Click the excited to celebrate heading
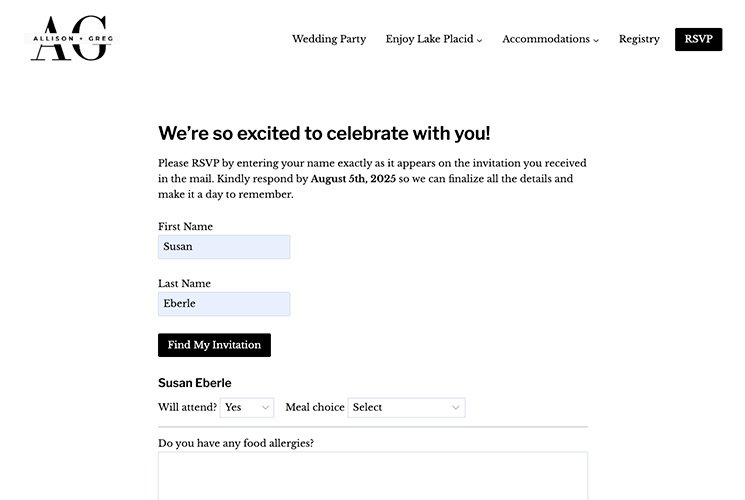 coord(324,134)
